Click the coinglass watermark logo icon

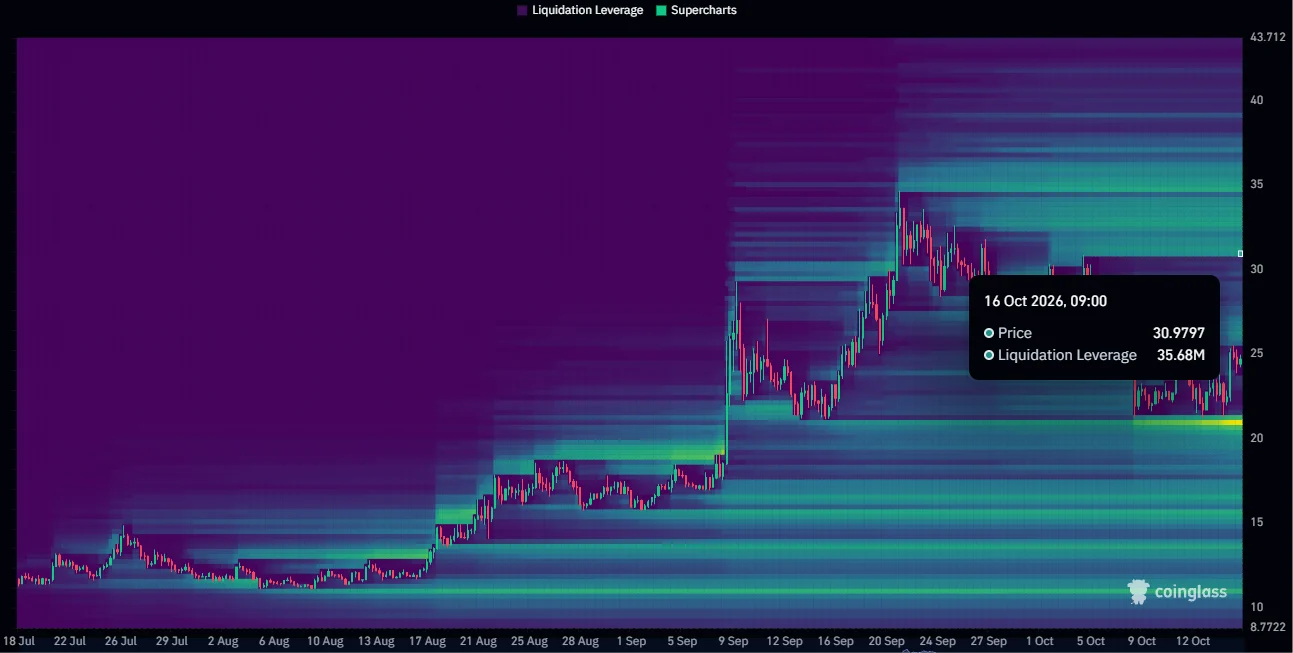[x=1138, y=592]
